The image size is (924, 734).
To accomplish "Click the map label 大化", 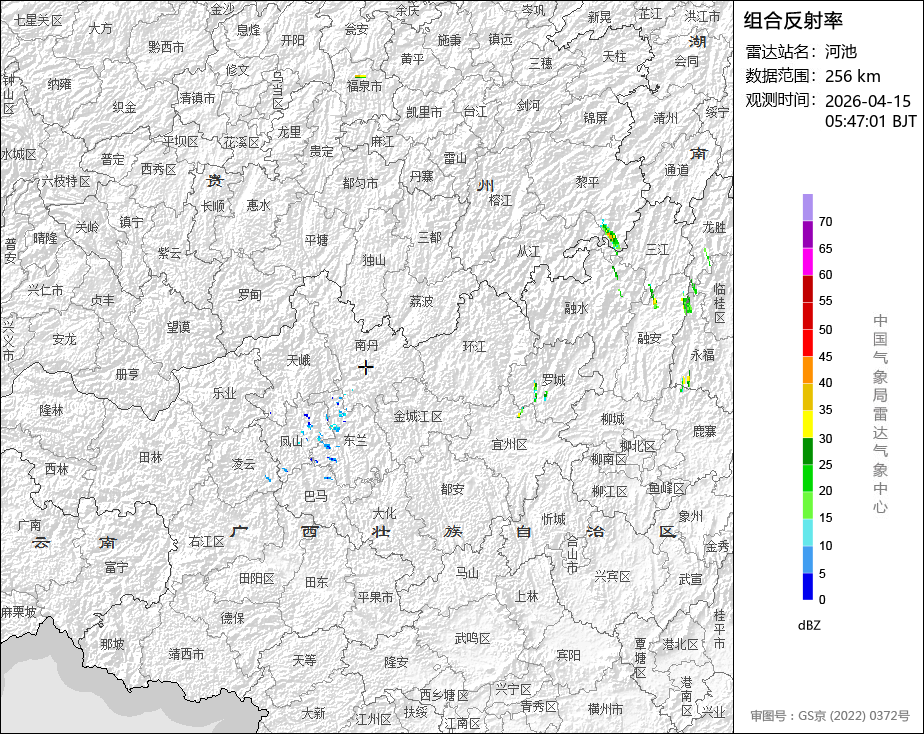I will [x=384, y=513].
